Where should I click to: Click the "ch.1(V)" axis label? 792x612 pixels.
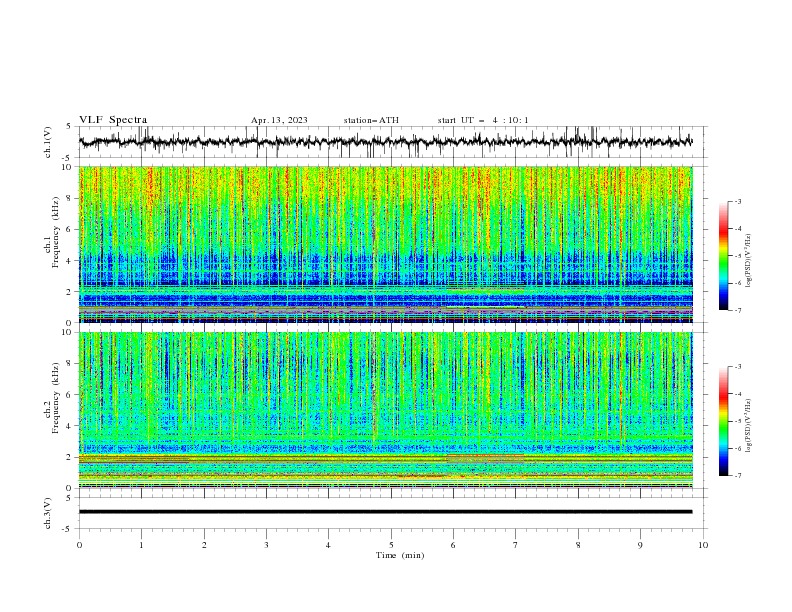tap(48, 142)
